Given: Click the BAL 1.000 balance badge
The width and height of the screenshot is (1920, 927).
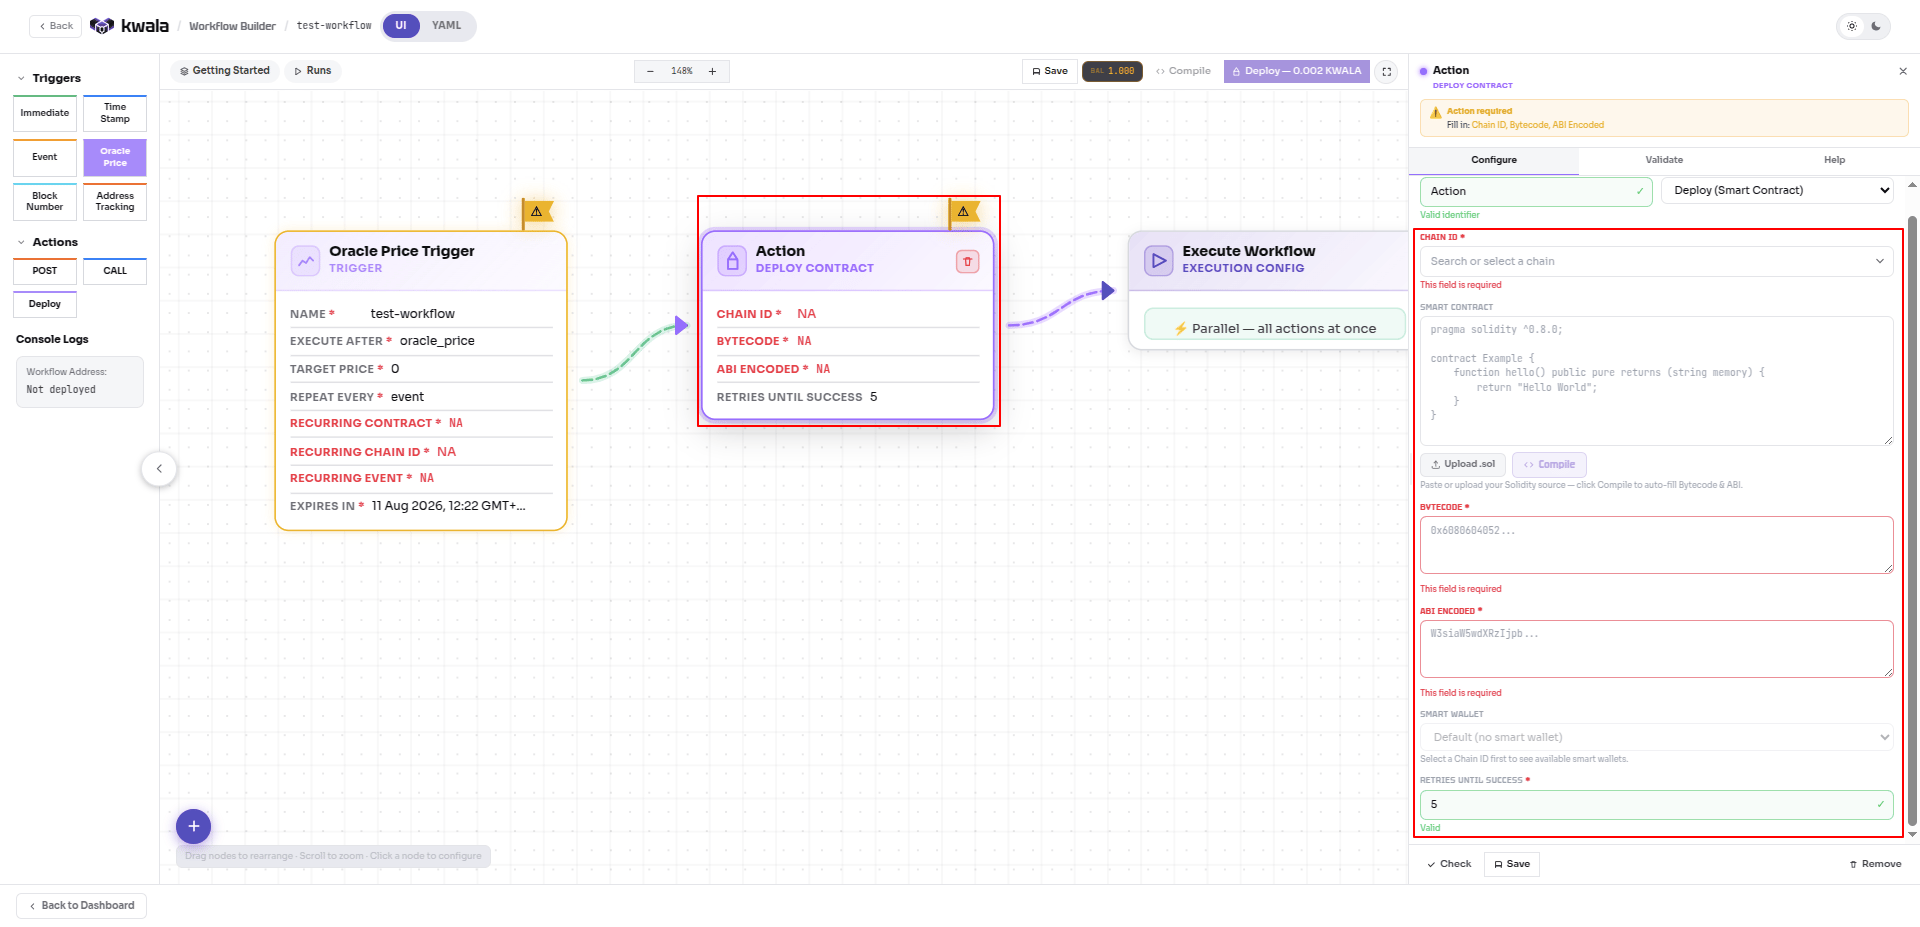Looking at the screenshot, I should pyautogui.click(x=1112, y=71).
